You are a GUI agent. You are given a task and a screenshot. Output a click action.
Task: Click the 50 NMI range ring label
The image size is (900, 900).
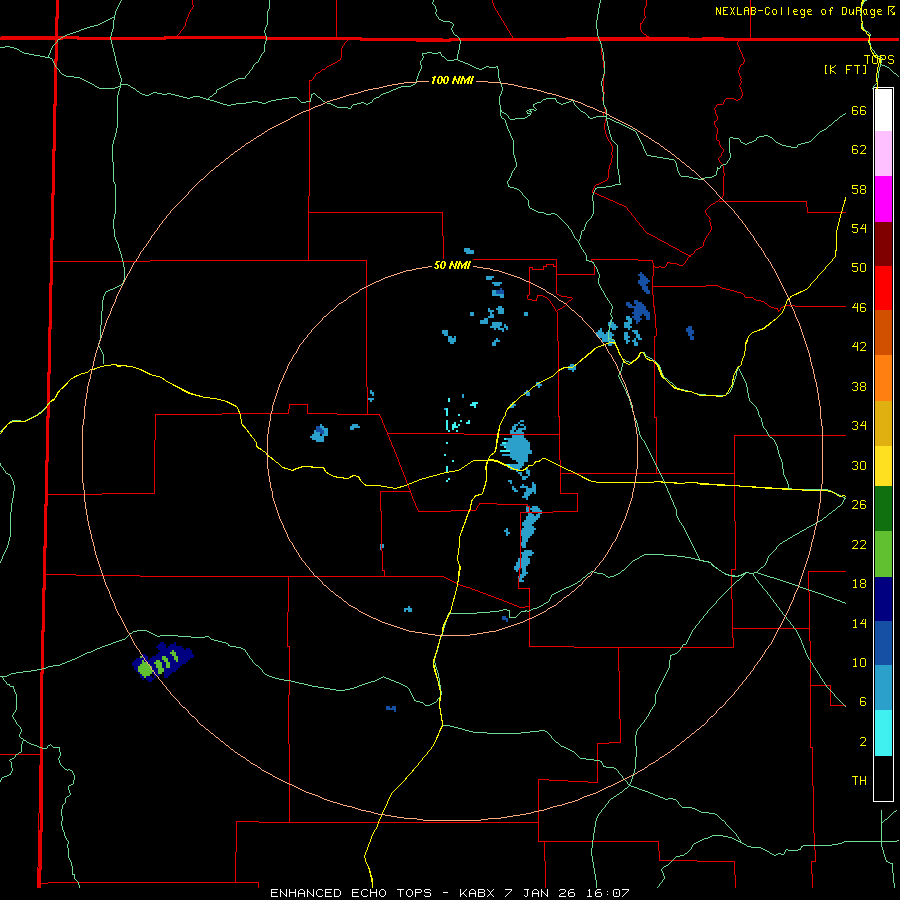[452, 265]
